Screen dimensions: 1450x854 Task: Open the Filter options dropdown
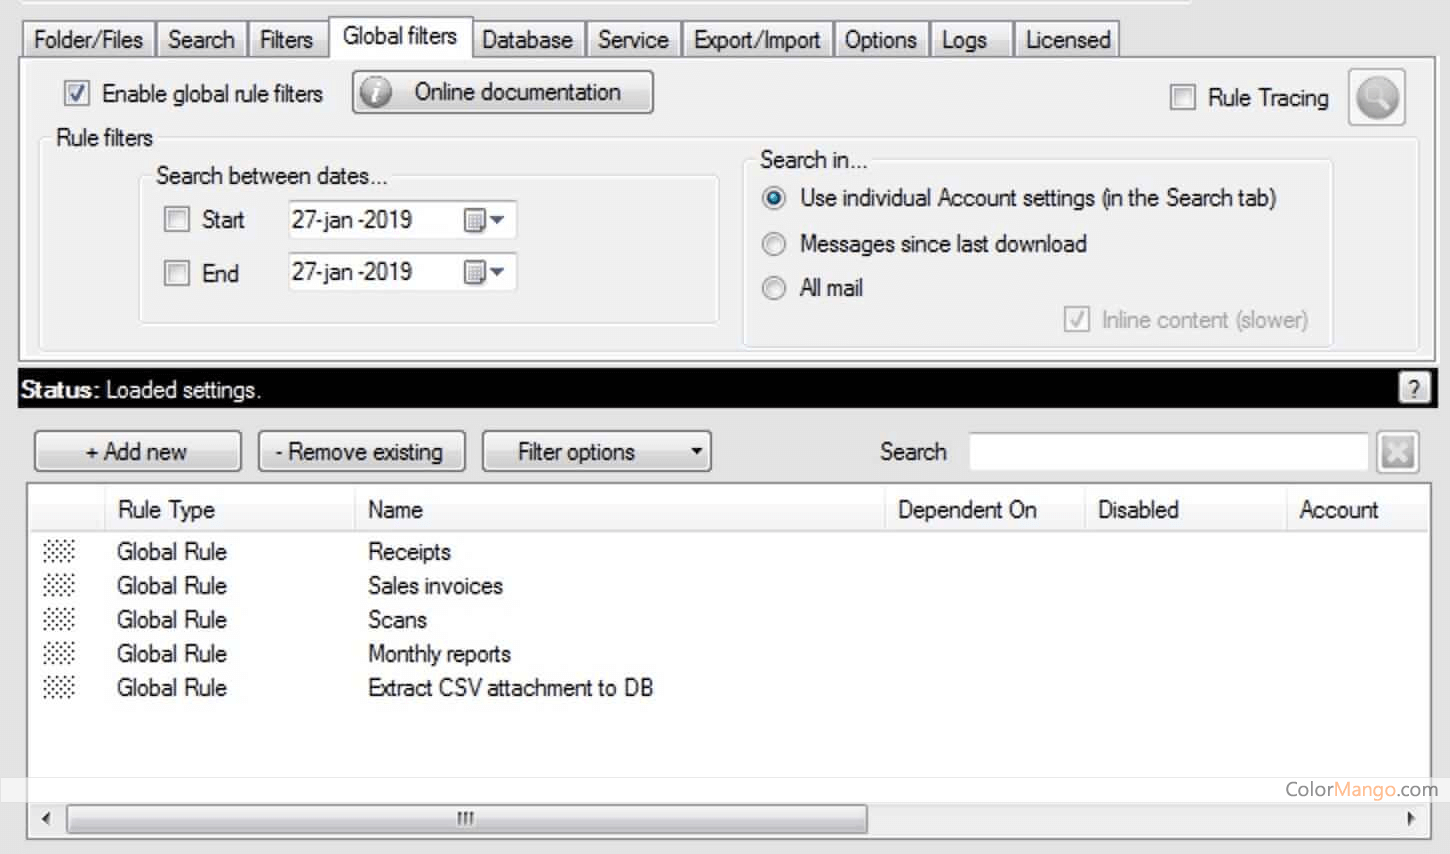click(596, 451)
